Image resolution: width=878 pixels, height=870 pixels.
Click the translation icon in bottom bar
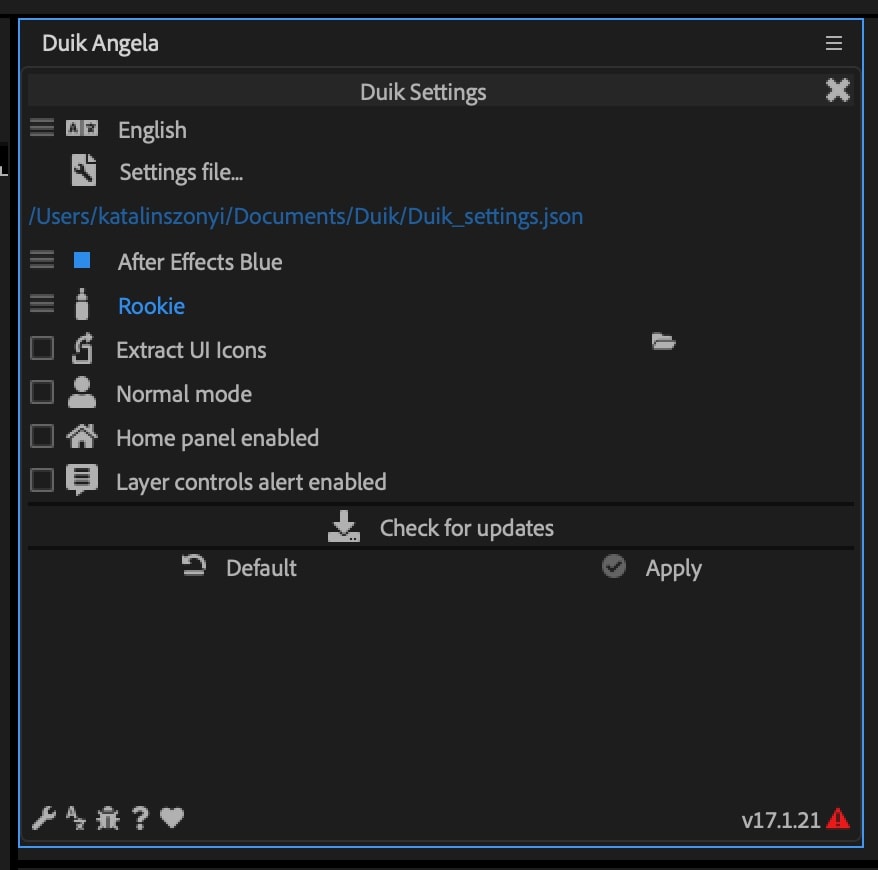coord(76,818)
